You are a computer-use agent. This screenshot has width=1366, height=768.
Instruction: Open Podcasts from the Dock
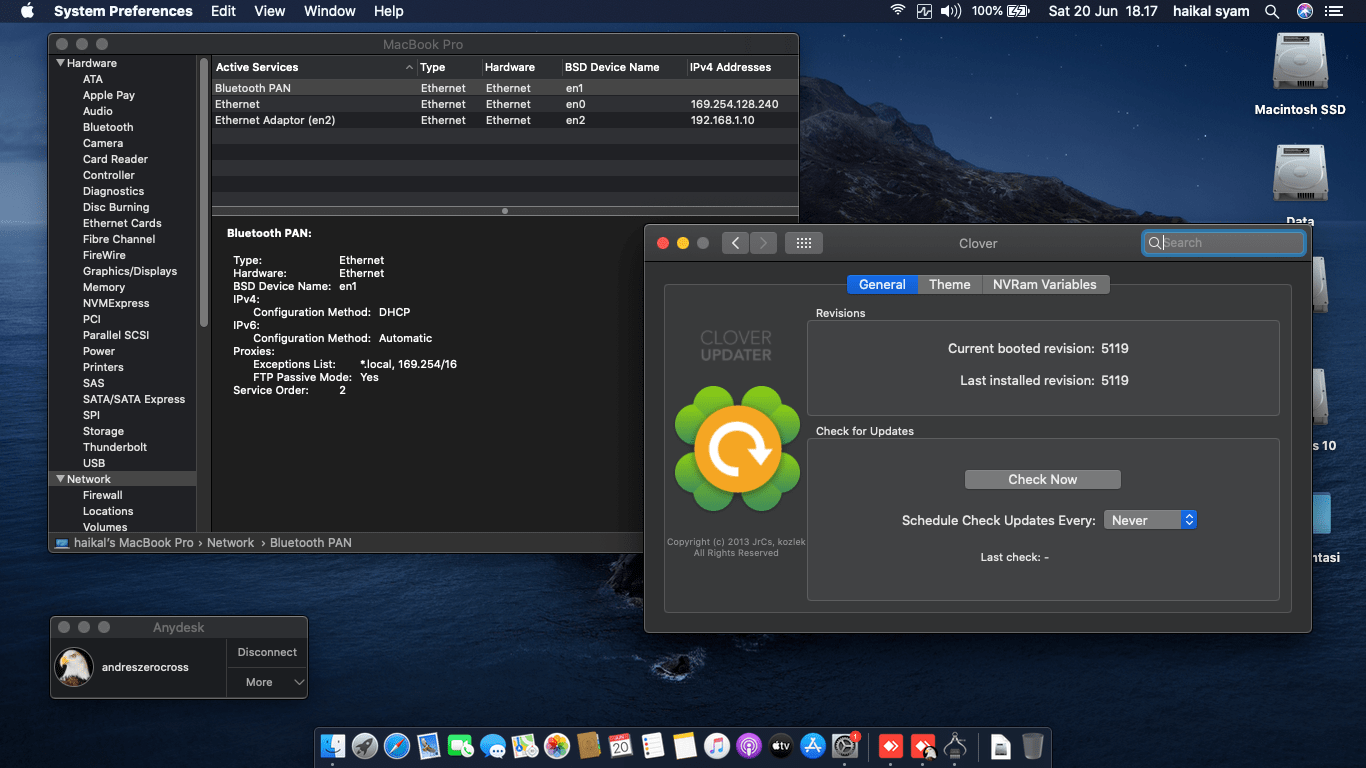click(749, 746)
